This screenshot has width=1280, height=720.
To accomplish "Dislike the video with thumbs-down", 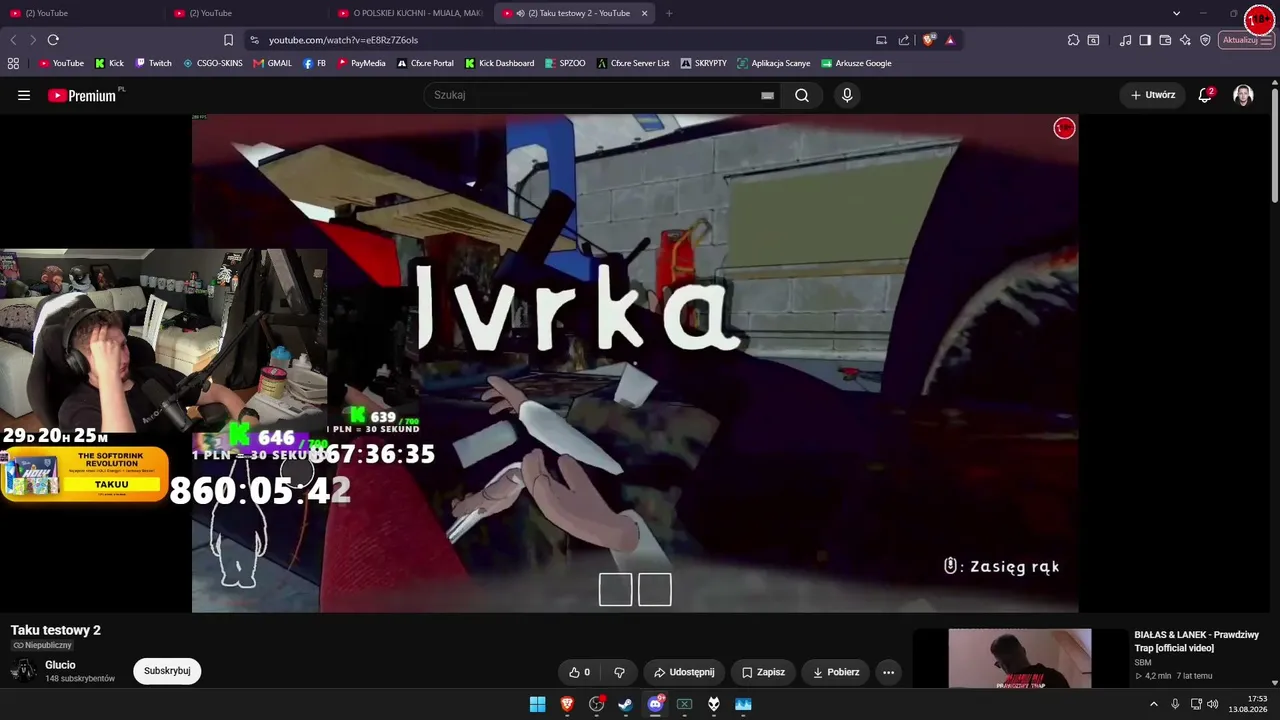I will [x=619, y=672].
